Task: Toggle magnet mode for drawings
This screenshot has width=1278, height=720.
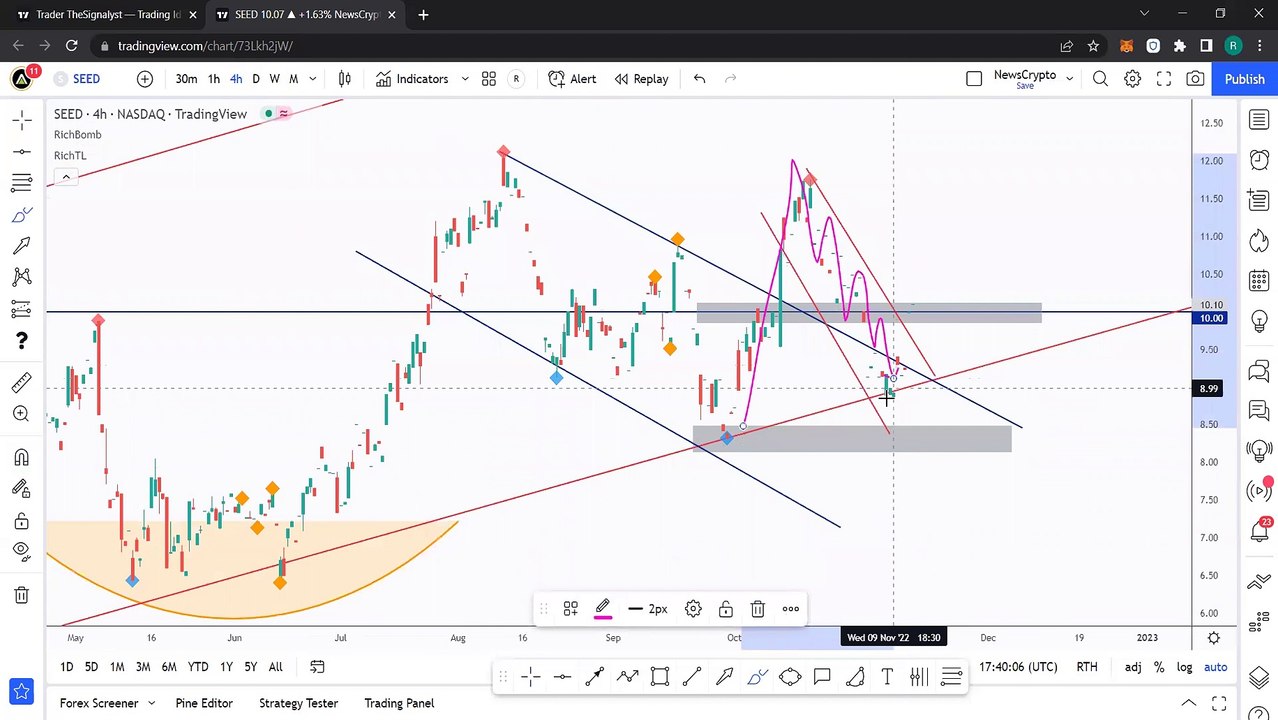Action: [22, 457]
